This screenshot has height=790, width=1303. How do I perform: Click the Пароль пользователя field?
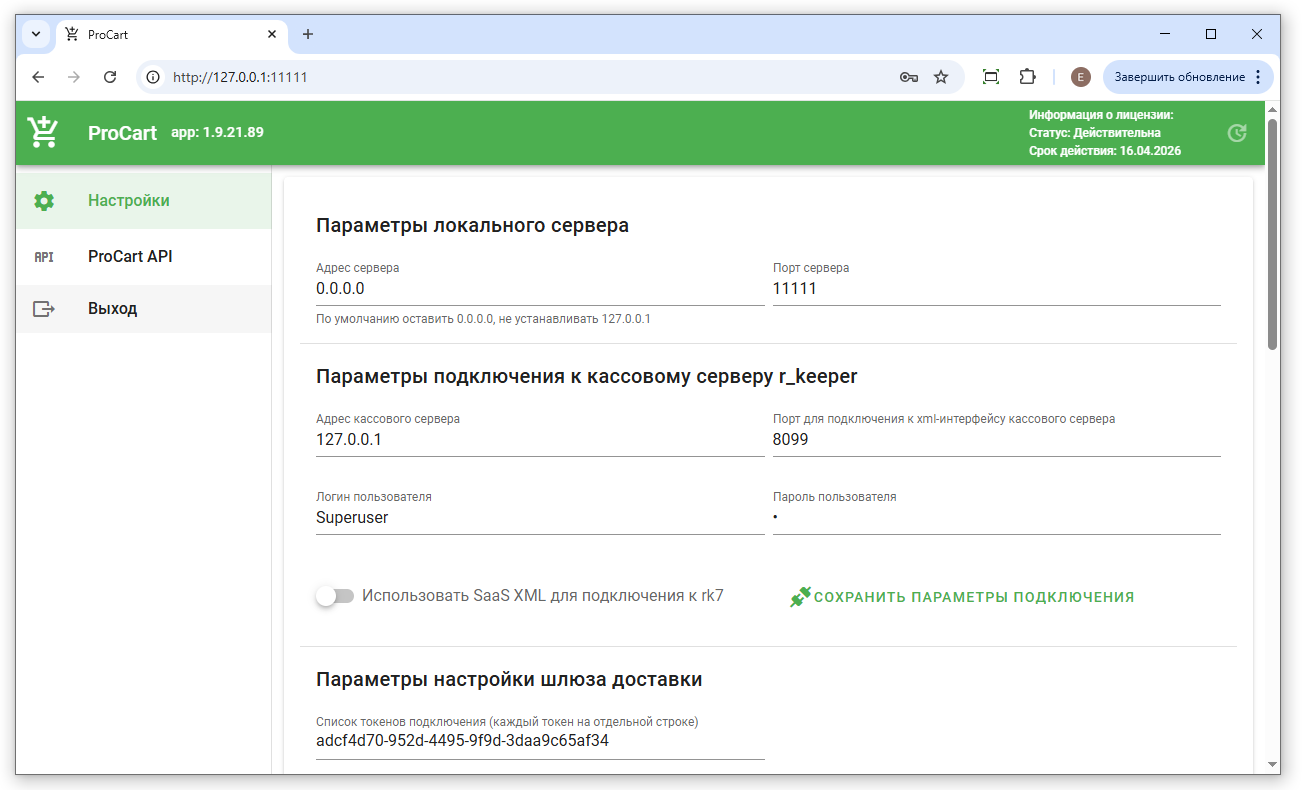pos(996,518)
